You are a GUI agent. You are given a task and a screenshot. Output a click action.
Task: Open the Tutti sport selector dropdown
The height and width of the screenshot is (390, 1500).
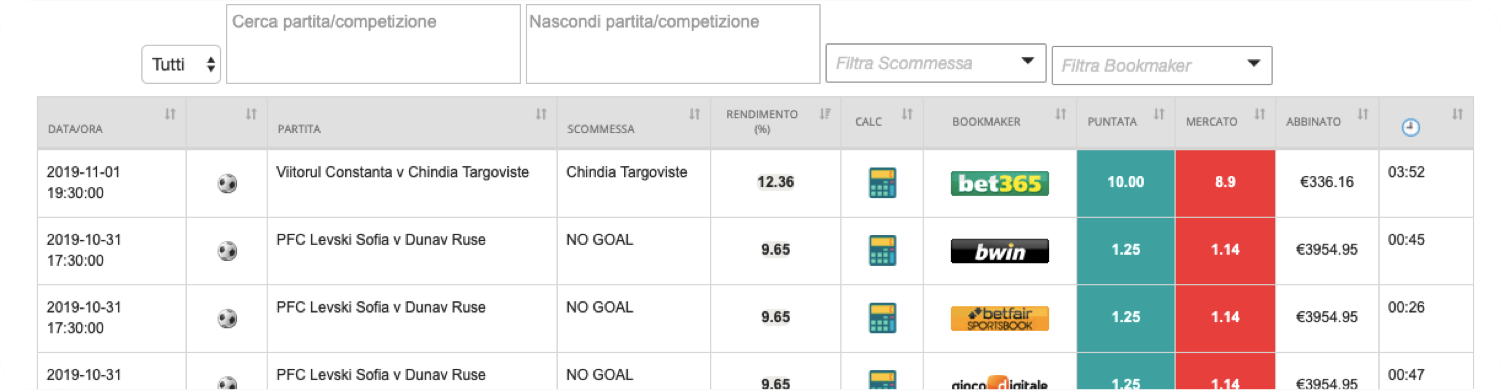tap(181, 64)
